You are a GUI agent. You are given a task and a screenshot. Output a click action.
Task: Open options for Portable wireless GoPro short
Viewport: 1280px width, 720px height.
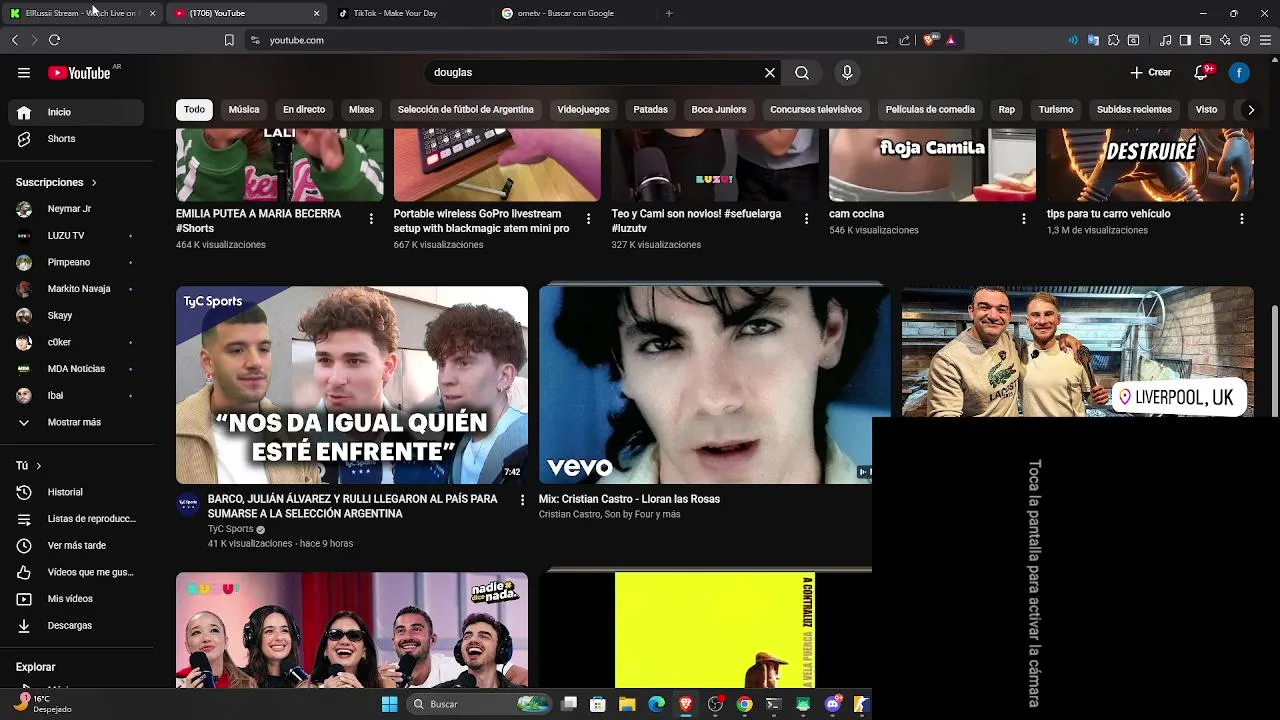click(x=588, y=218)
